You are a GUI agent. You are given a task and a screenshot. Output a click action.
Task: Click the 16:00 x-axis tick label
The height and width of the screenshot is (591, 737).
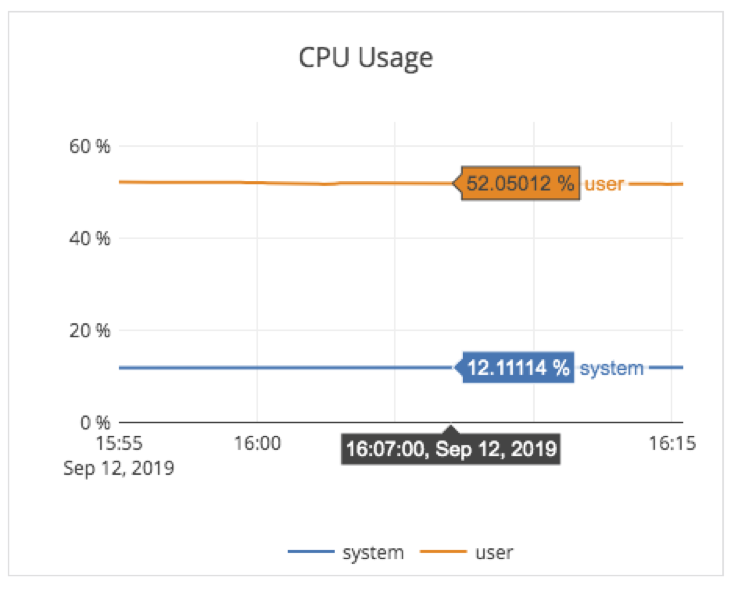pos(257,443)
